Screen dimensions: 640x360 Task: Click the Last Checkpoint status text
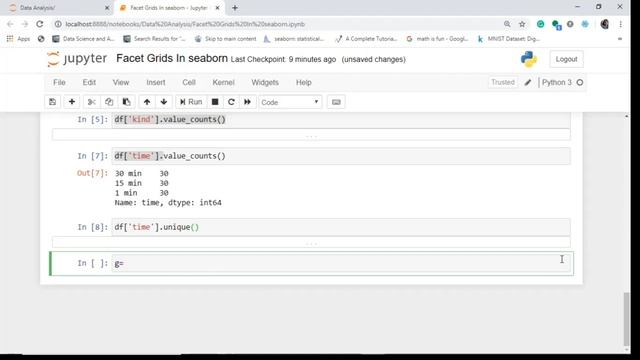click(x=283, y=60)
